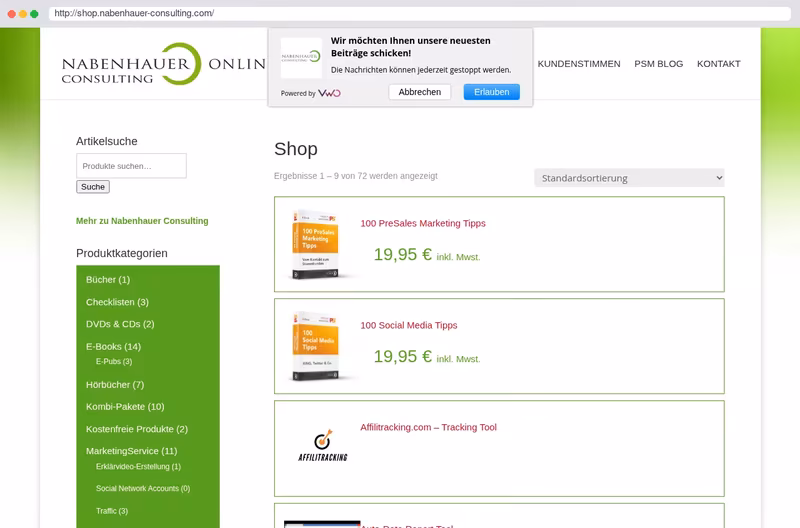800x528 pixels.
Task: Open the Affilitracking.com – Tracking Tool link
Action: [428, 428]
